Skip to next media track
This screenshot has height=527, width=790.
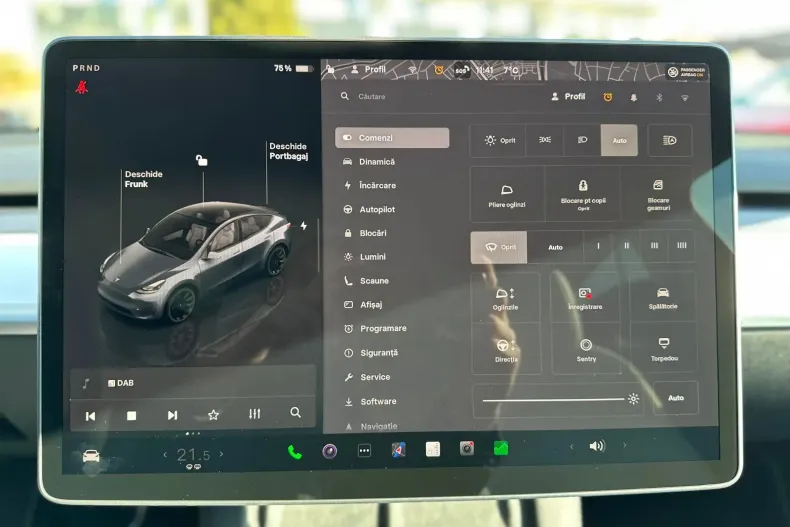point(172,415)
